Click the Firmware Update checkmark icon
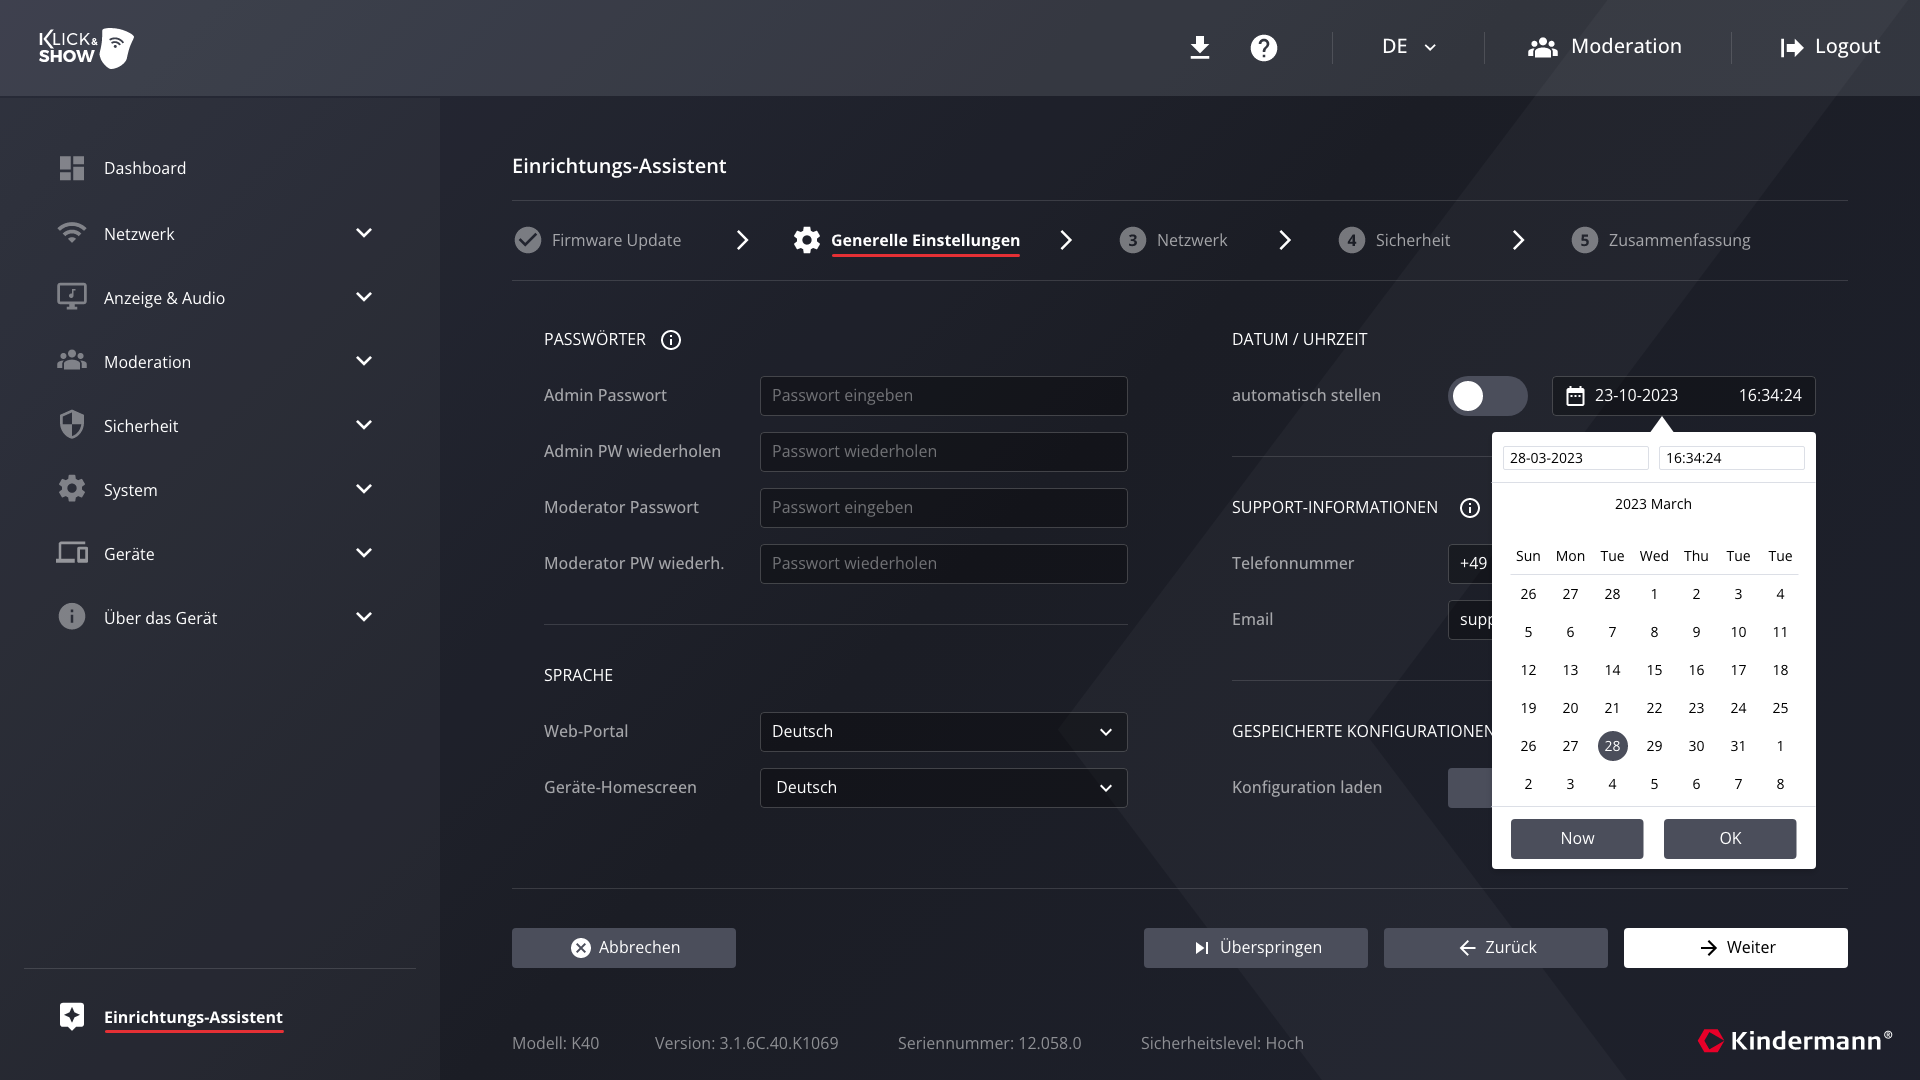Screen dimensions: 1920x1080 point(528,240)
